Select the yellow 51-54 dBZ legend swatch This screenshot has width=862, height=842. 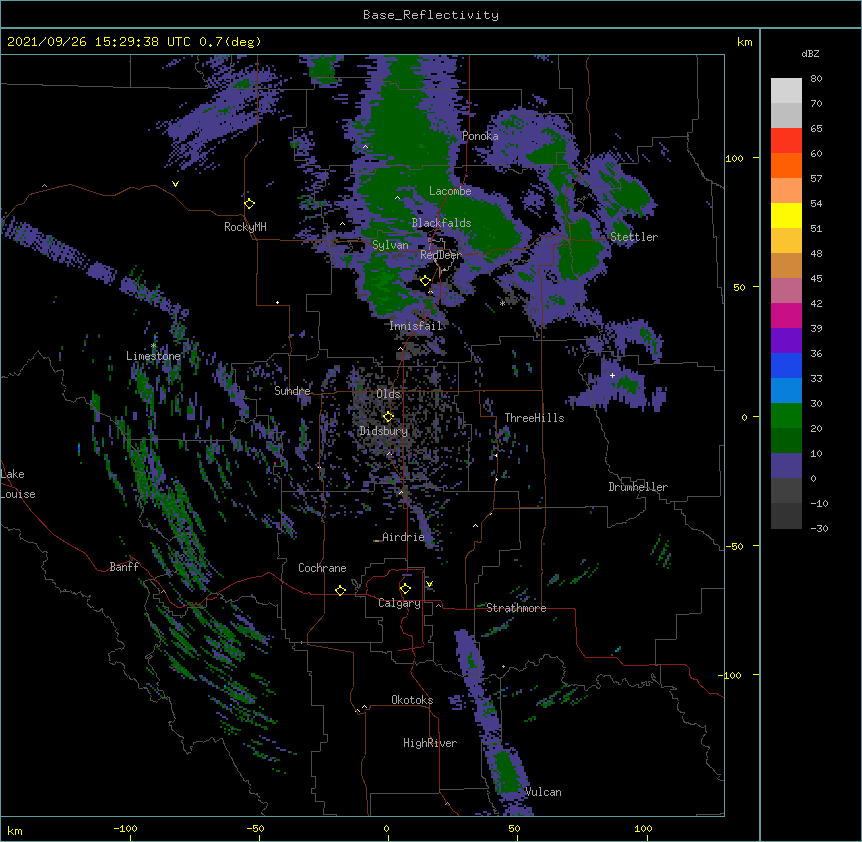tap(786, 215)
